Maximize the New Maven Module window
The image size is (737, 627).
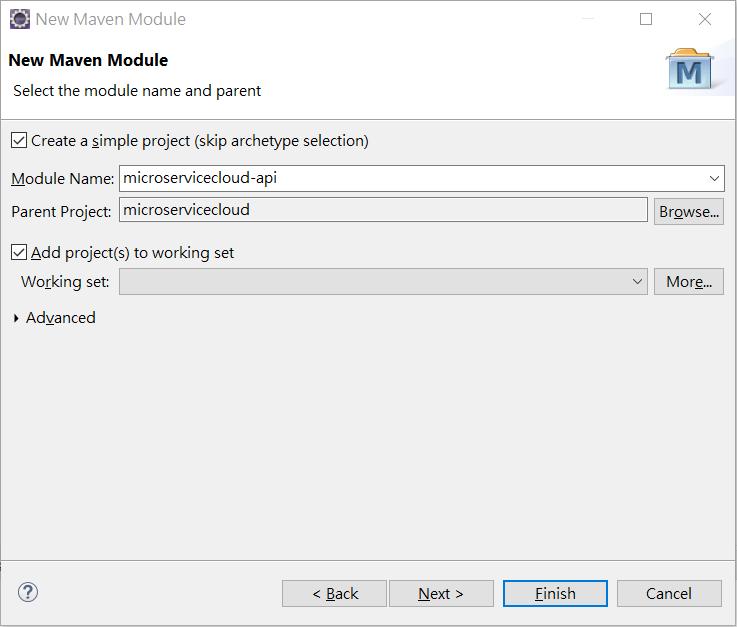tap(646, 19)
